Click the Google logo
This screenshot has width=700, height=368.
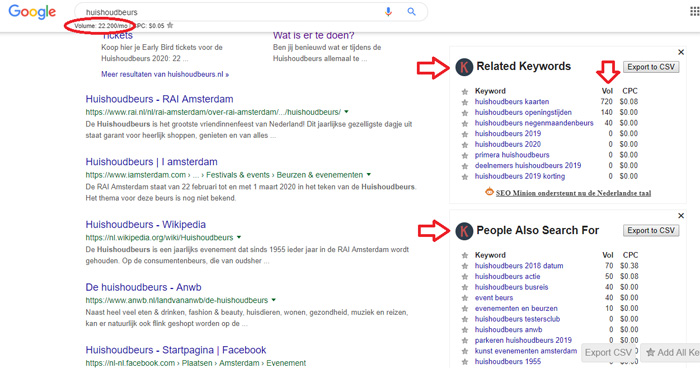[32, 12]
